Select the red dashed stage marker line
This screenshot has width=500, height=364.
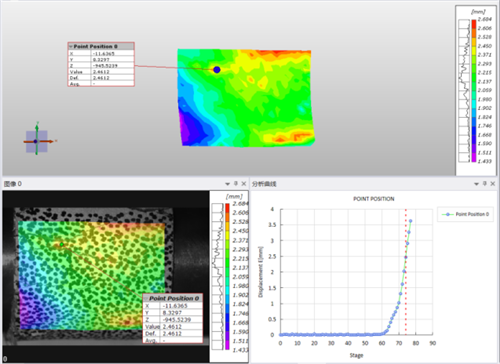(x=406, y=272)
